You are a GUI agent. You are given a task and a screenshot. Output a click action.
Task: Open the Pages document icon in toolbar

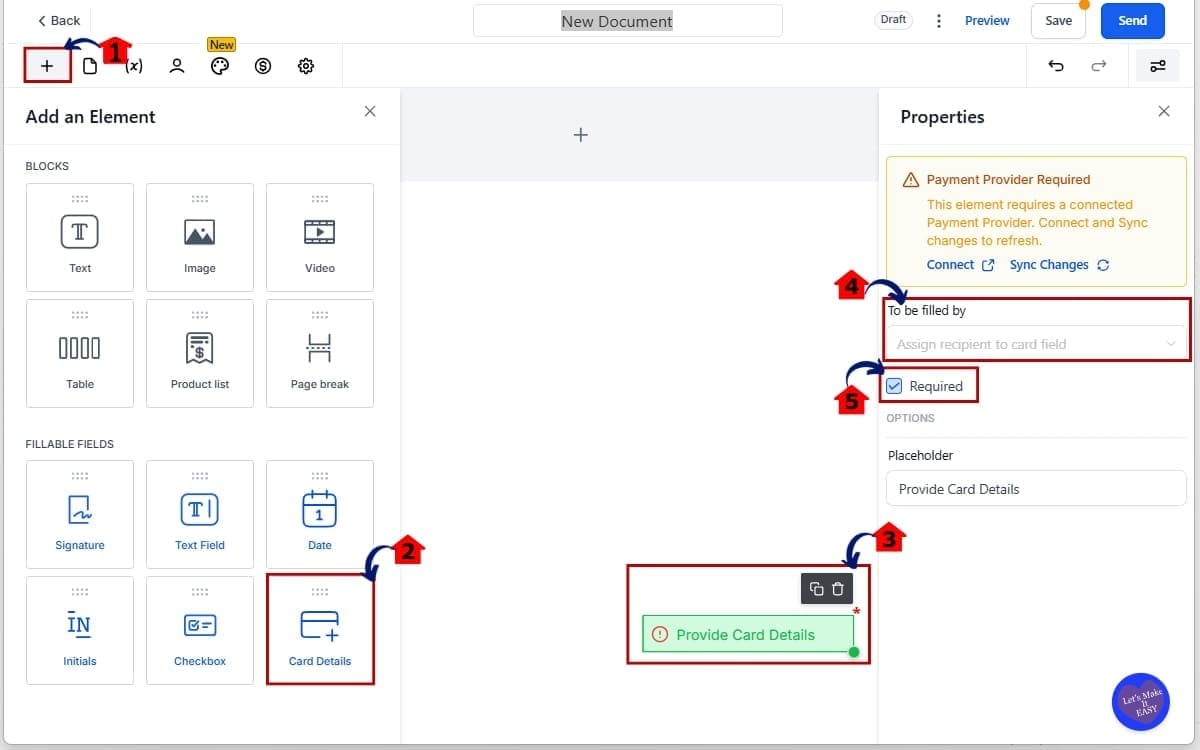click(x=90, y=66)
